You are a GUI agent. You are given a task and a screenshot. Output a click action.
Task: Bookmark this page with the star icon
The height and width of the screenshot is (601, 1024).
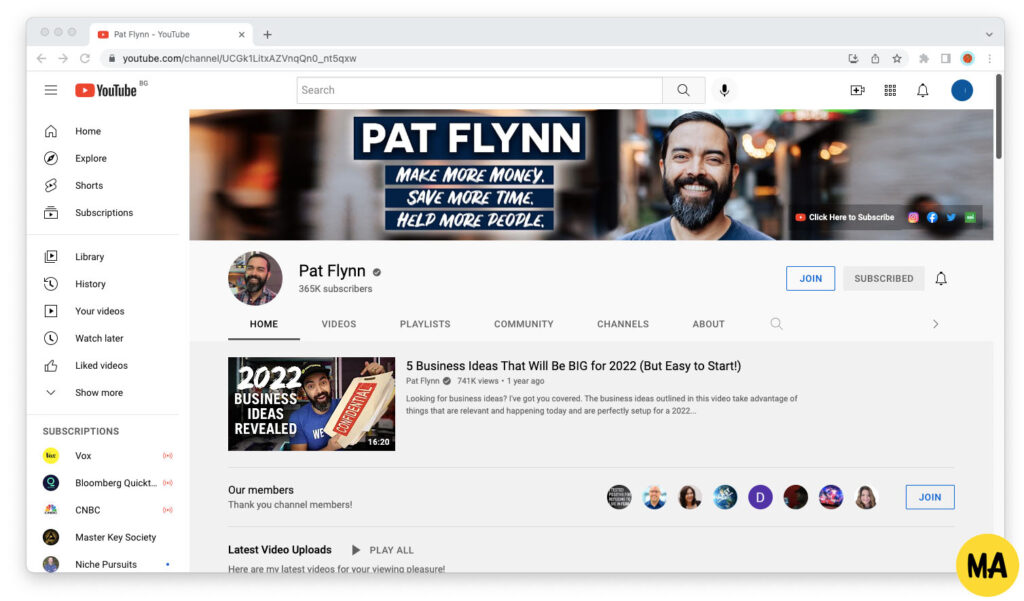pyautogui.click(x=897, y=59)
